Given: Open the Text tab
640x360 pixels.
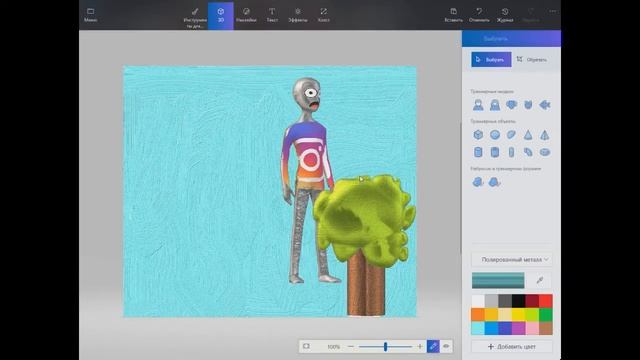Looking at the screenshot, I should click(x=272, y=15).
